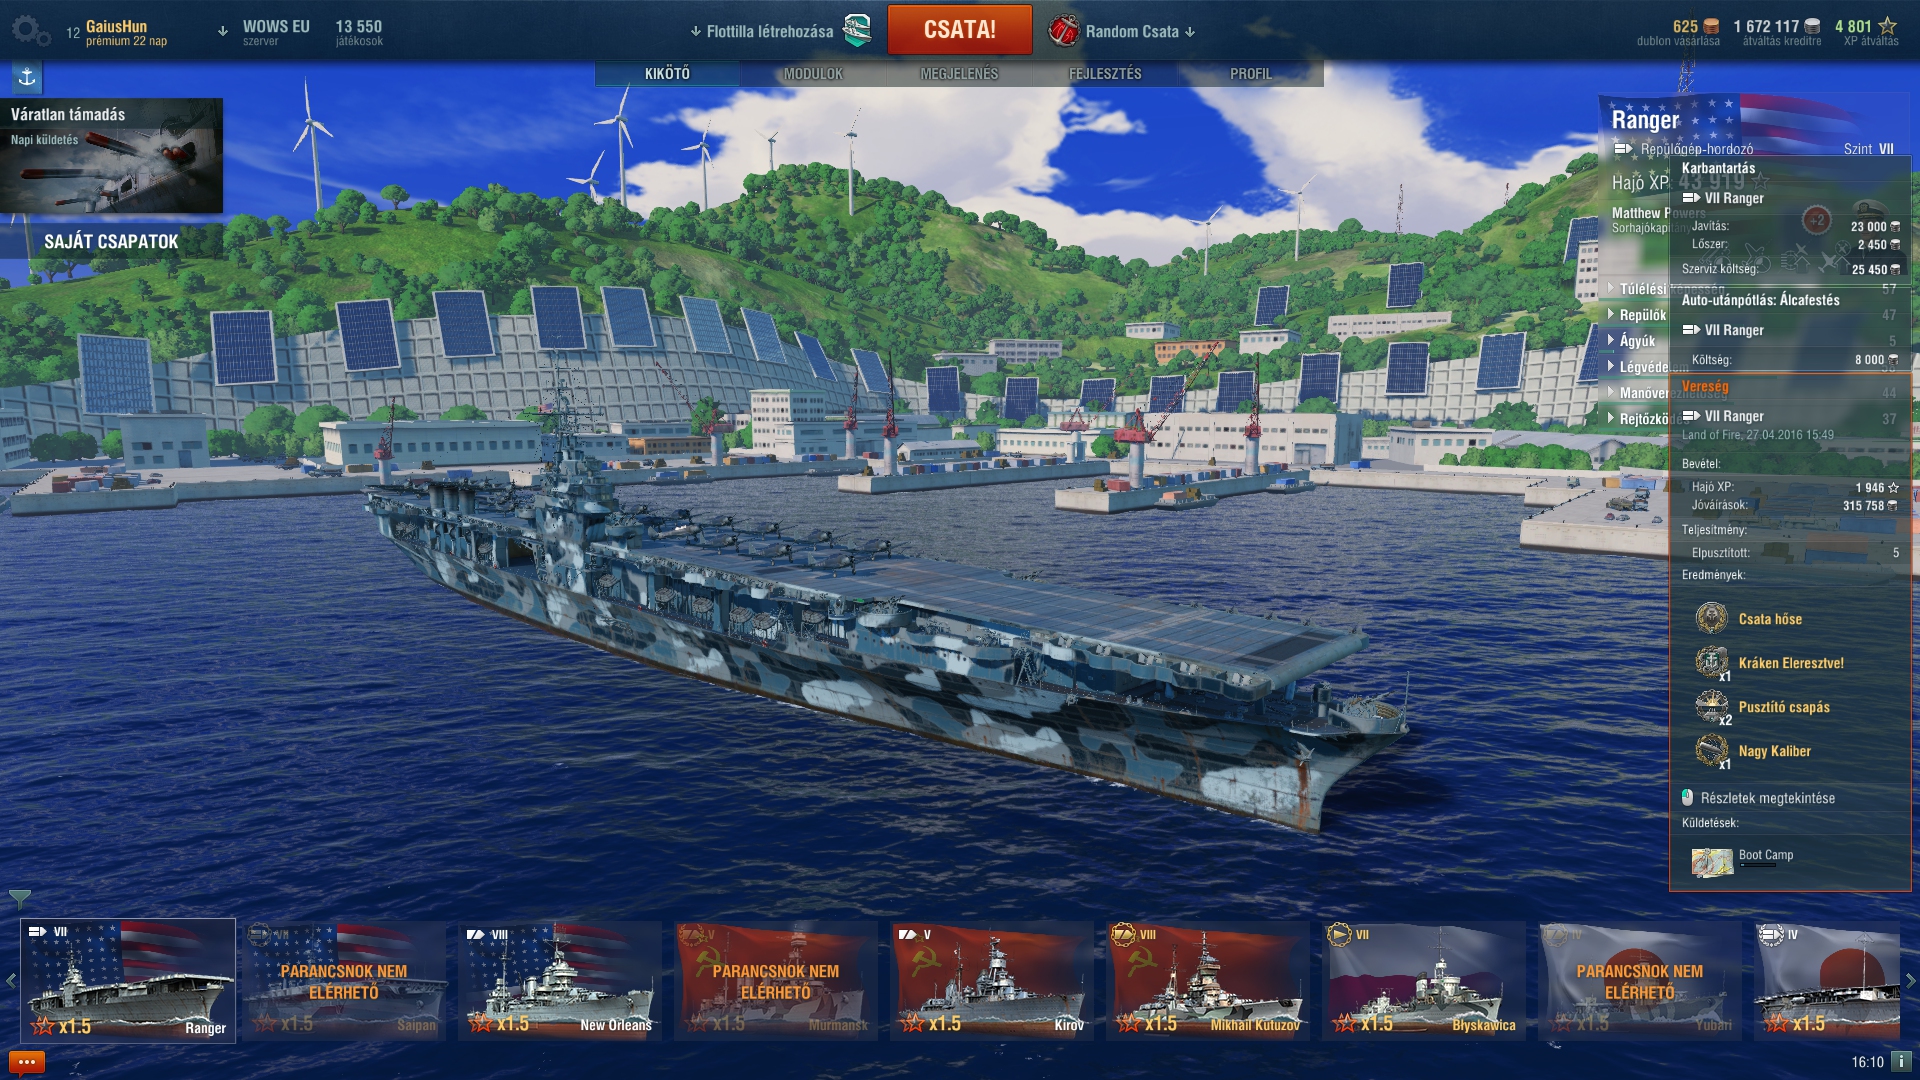Open the SAJÁT CSAPATOK panel

(x=111, y=242)
